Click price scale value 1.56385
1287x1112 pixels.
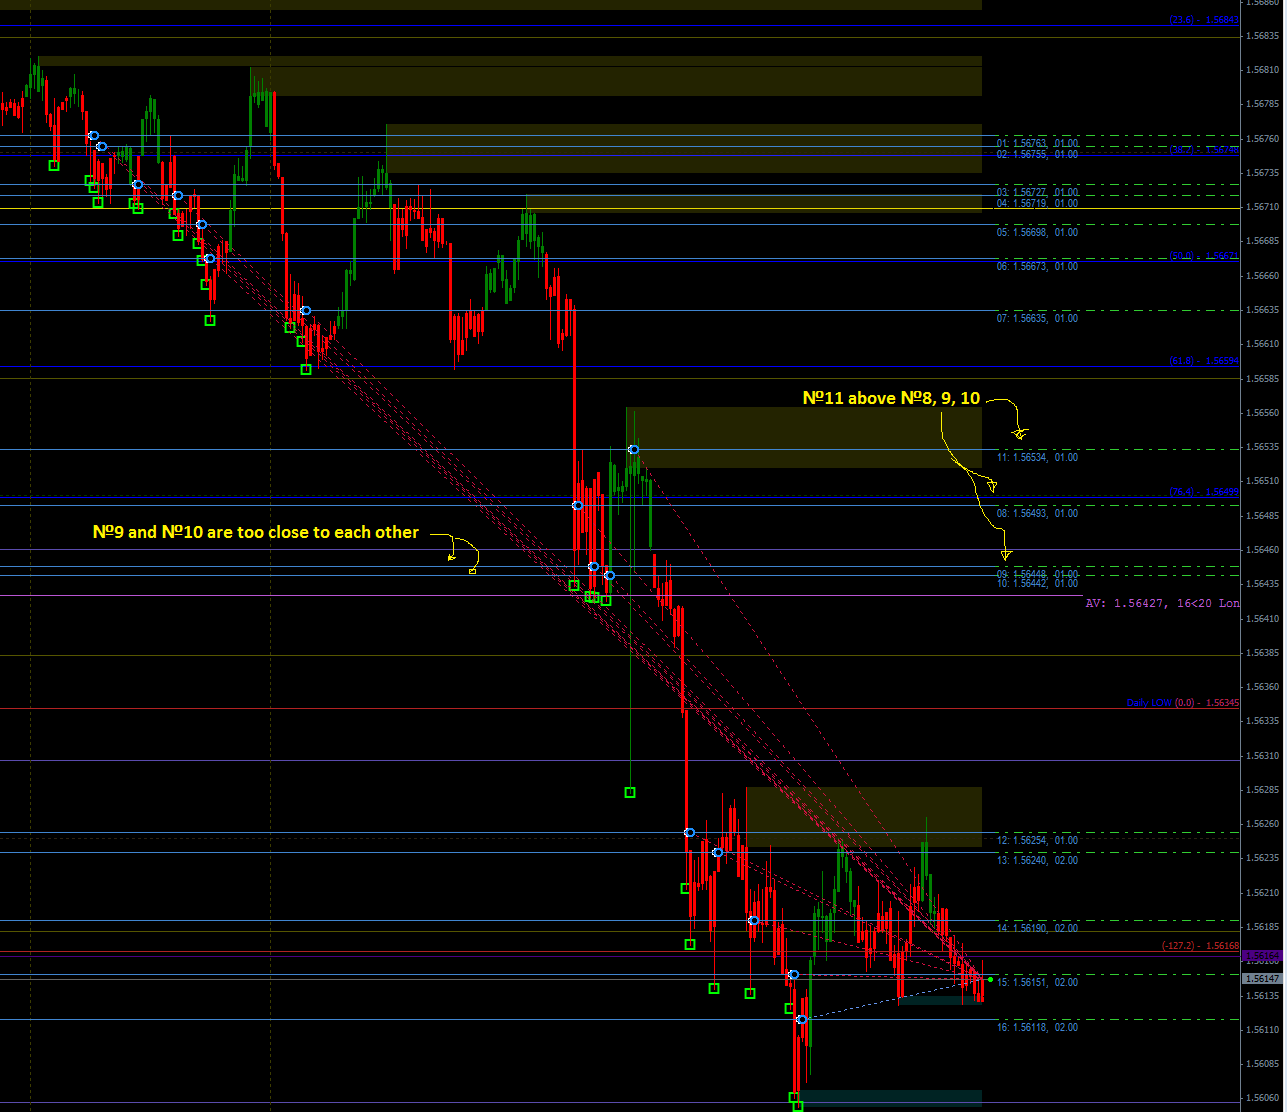tap(1264, 653)
